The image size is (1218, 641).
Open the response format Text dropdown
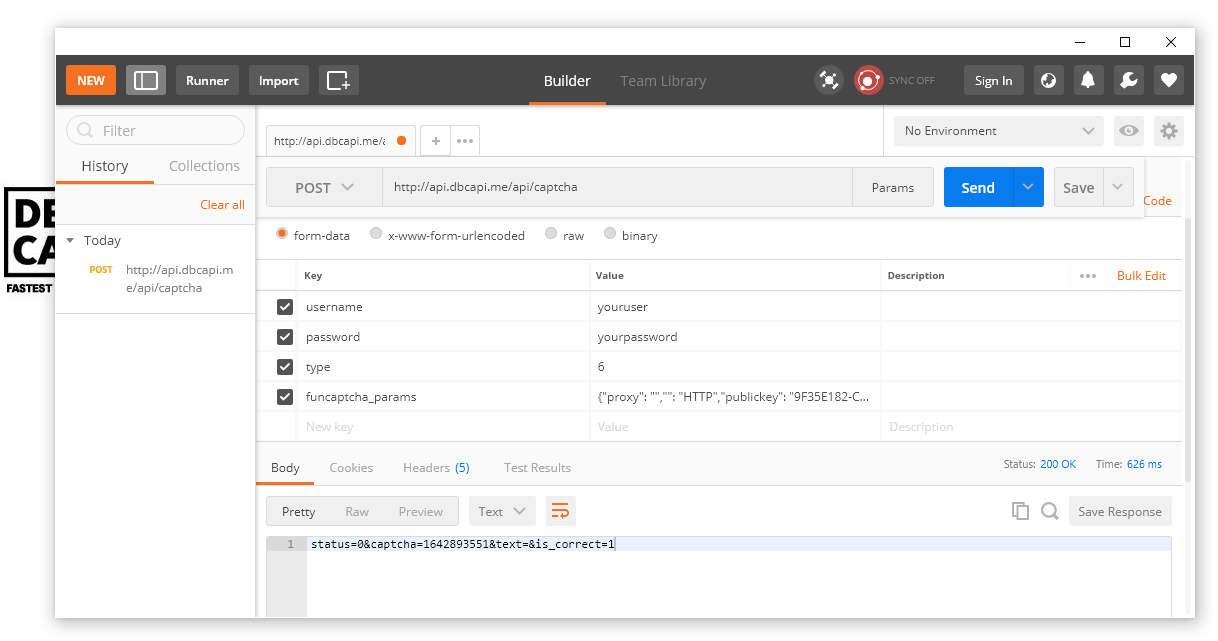tap(501, 511)
